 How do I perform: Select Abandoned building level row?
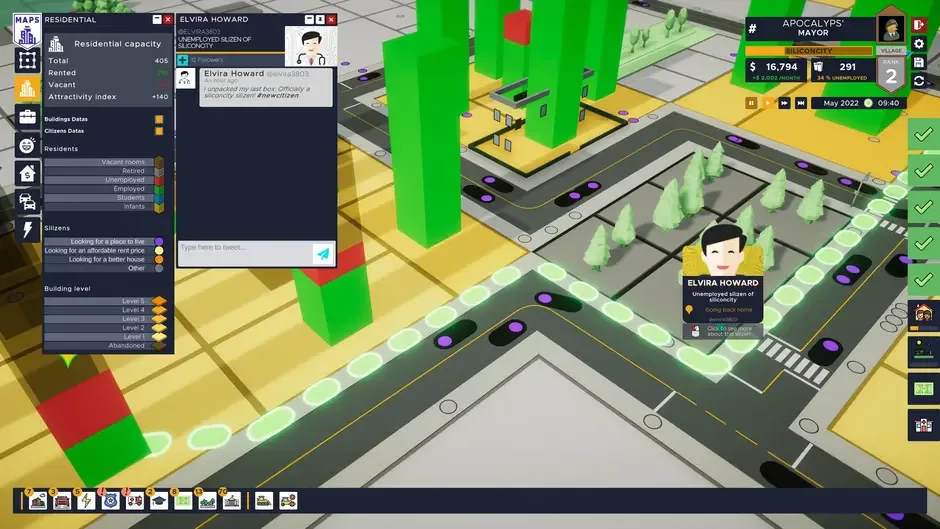point(105,345)
